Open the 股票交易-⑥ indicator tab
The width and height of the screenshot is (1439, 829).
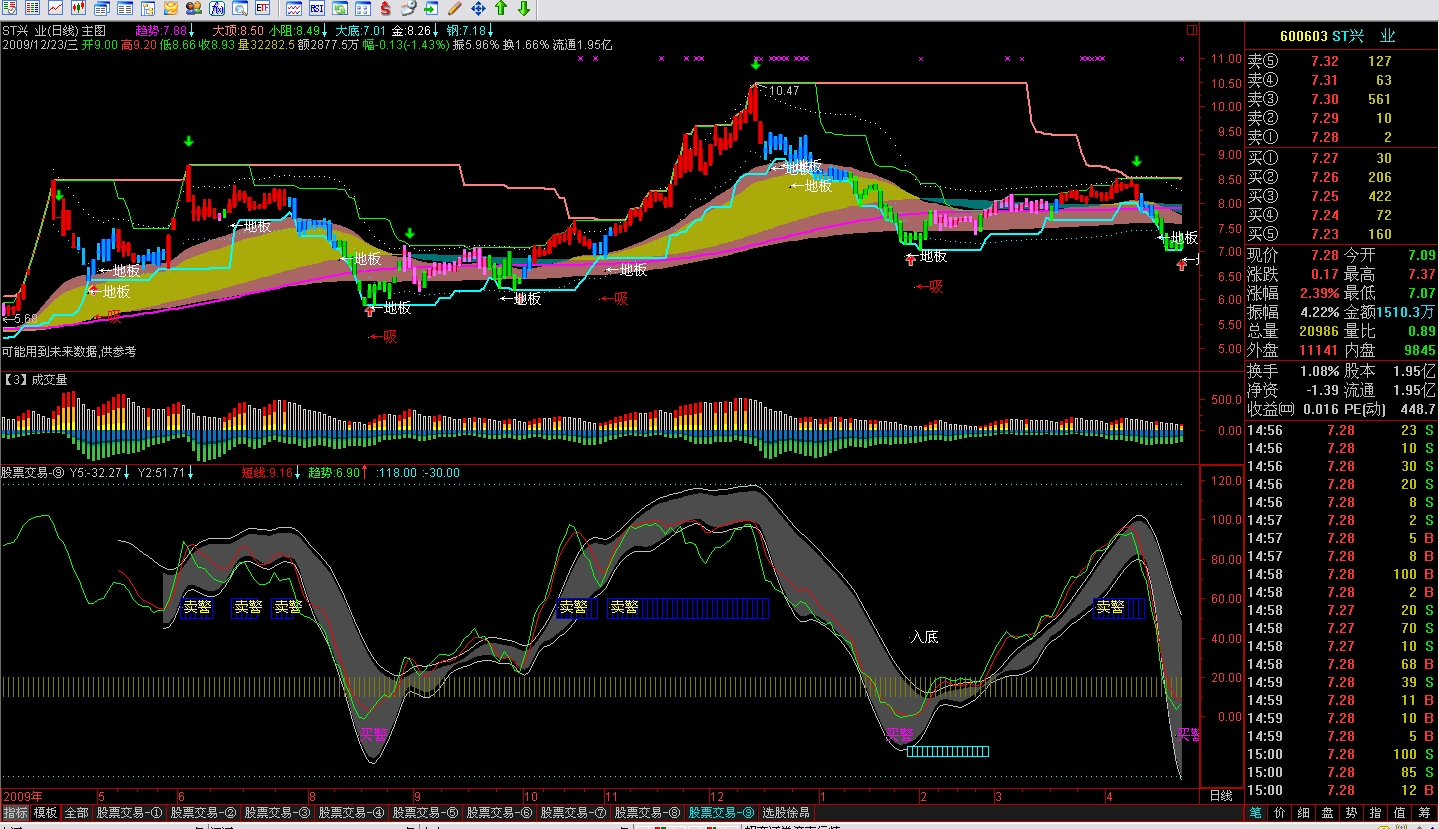(500, 813)
